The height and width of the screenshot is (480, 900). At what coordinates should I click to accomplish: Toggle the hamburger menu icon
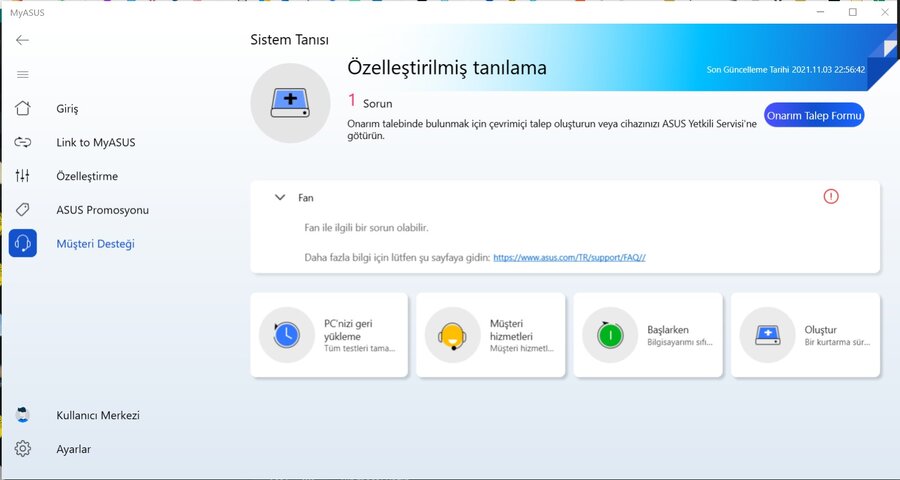22,75
